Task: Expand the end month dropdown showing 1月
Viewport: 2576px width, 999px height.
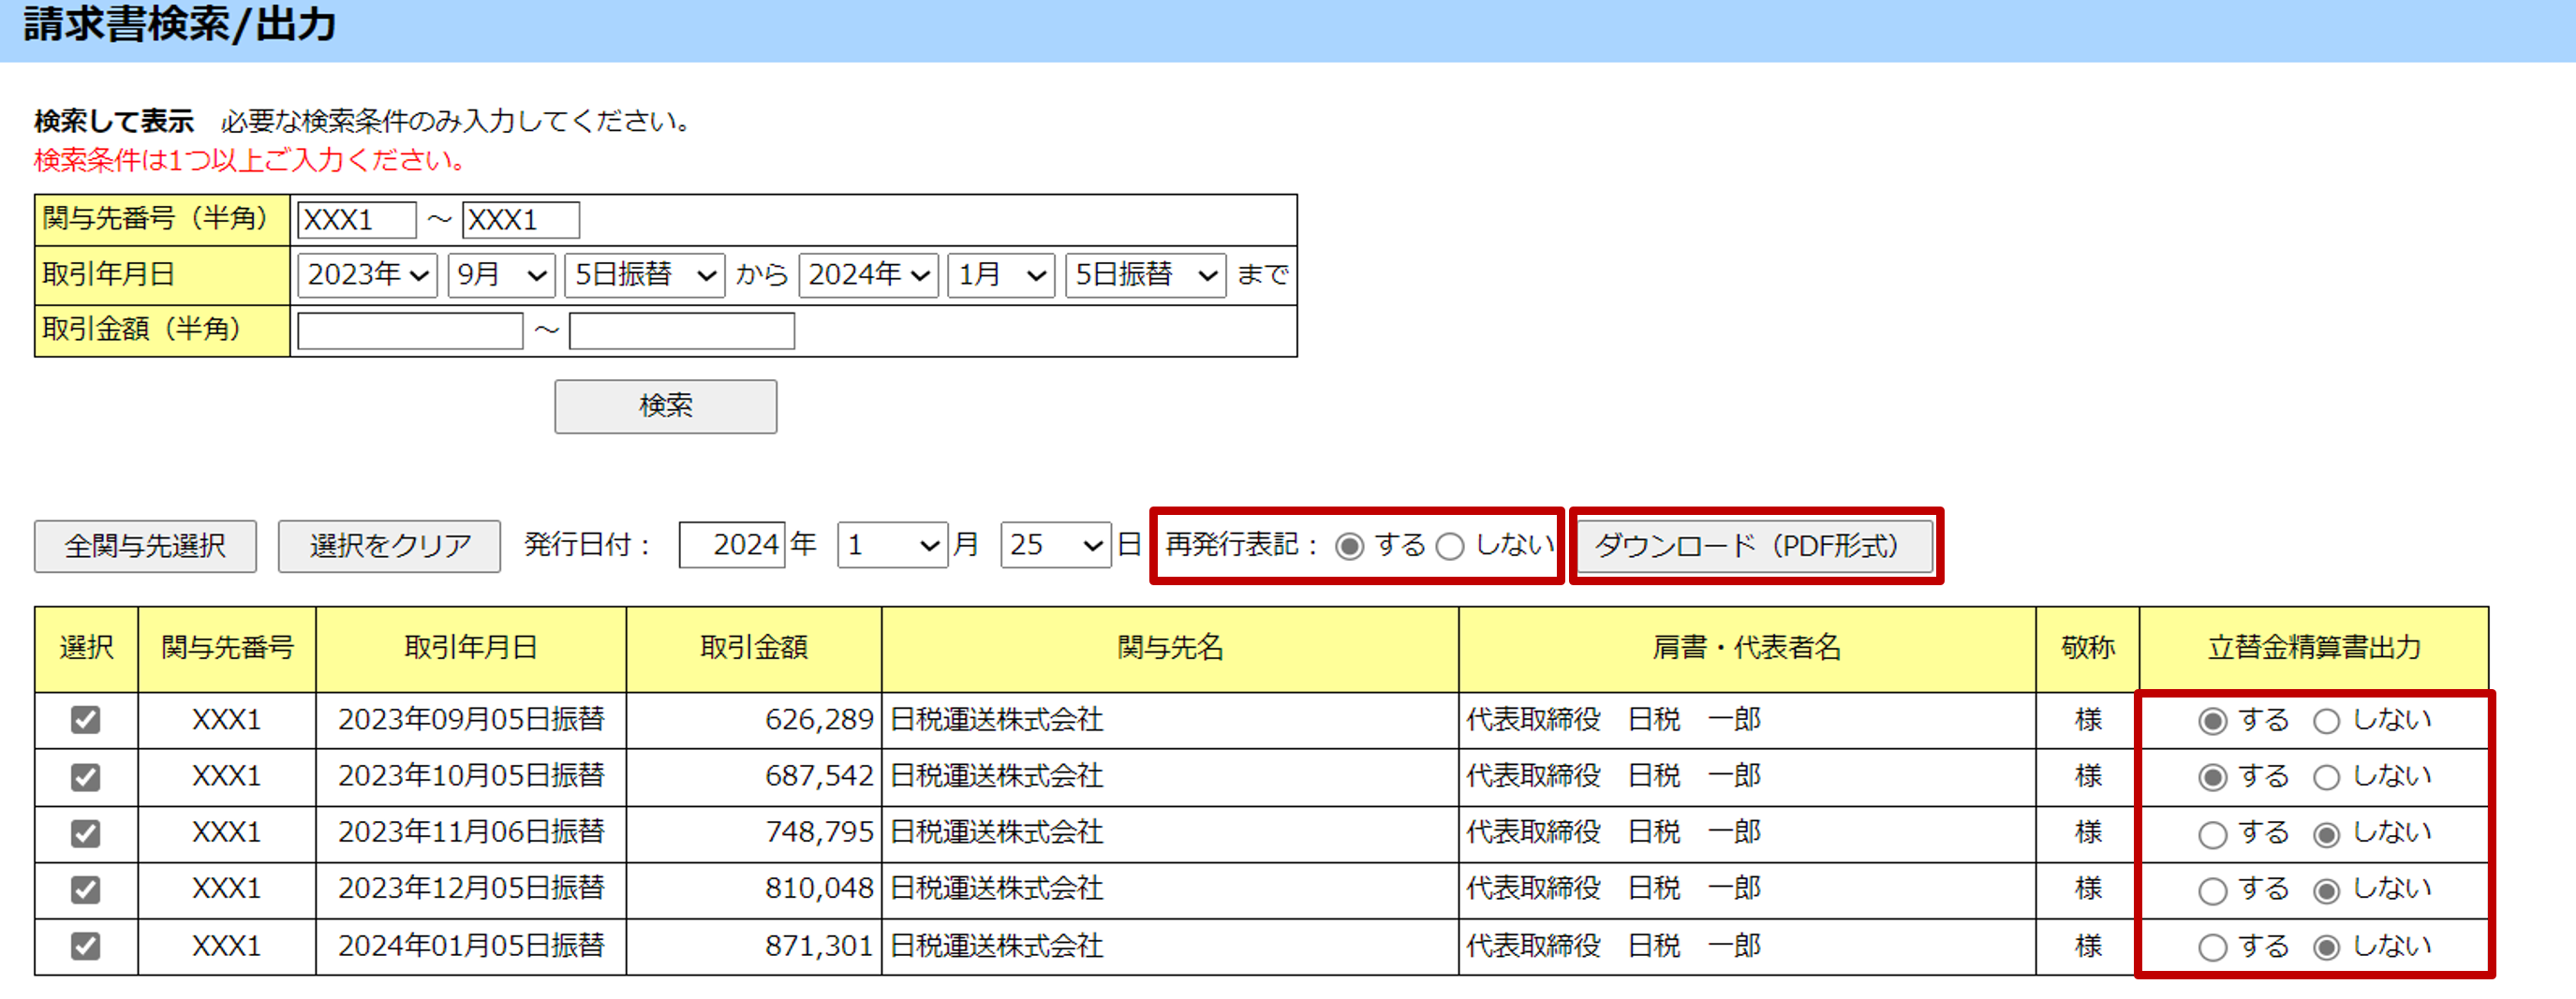Action: [x=1001, y=275]
